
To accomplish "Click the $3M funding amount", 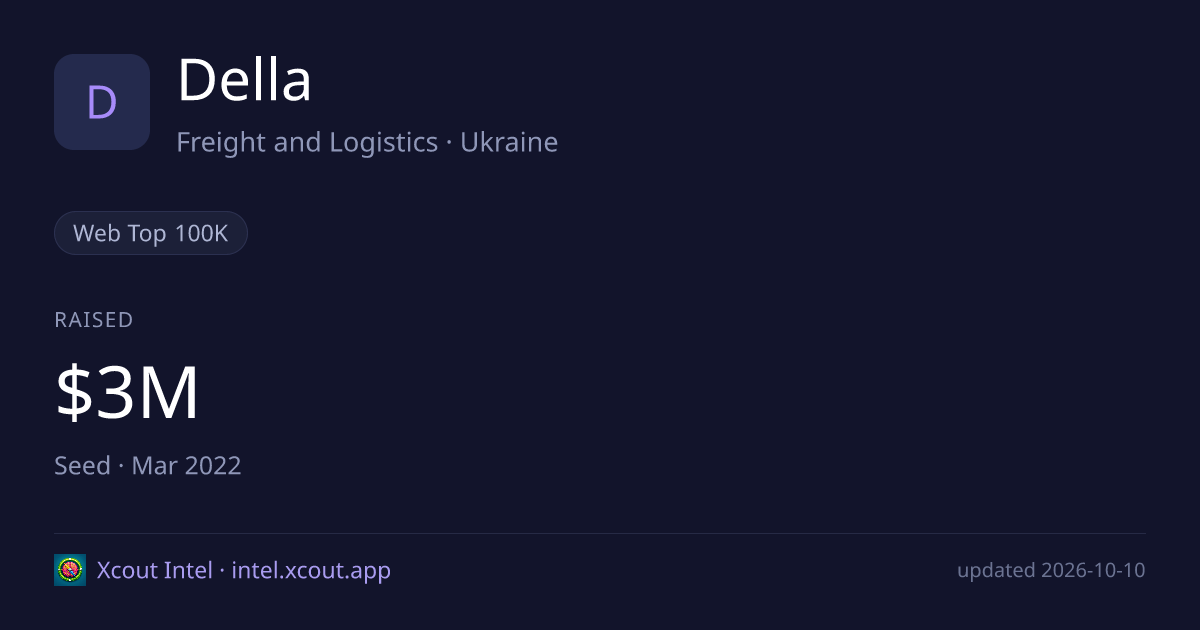I will (127, 394).
